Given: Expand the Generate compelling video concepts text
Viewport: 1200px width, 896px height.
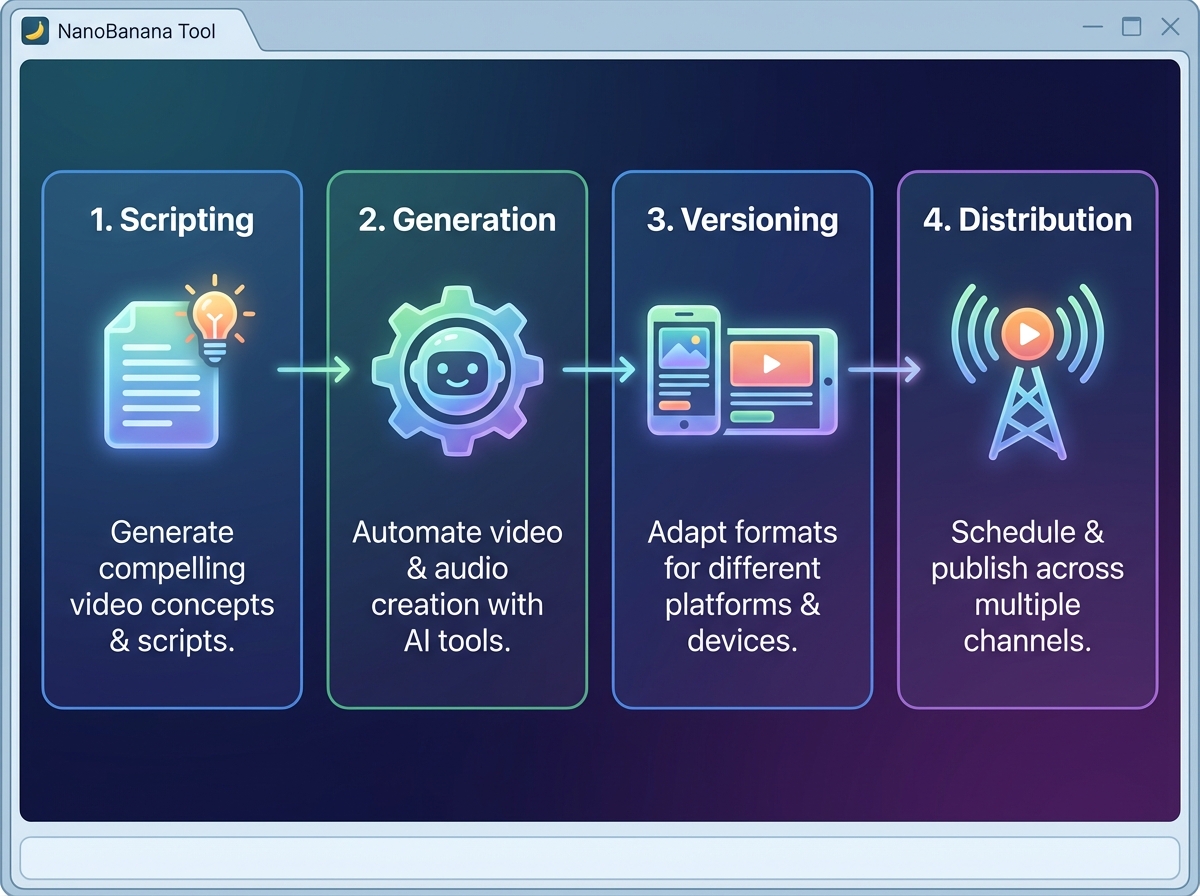Looking at the screenshot, I should (171, 586).
